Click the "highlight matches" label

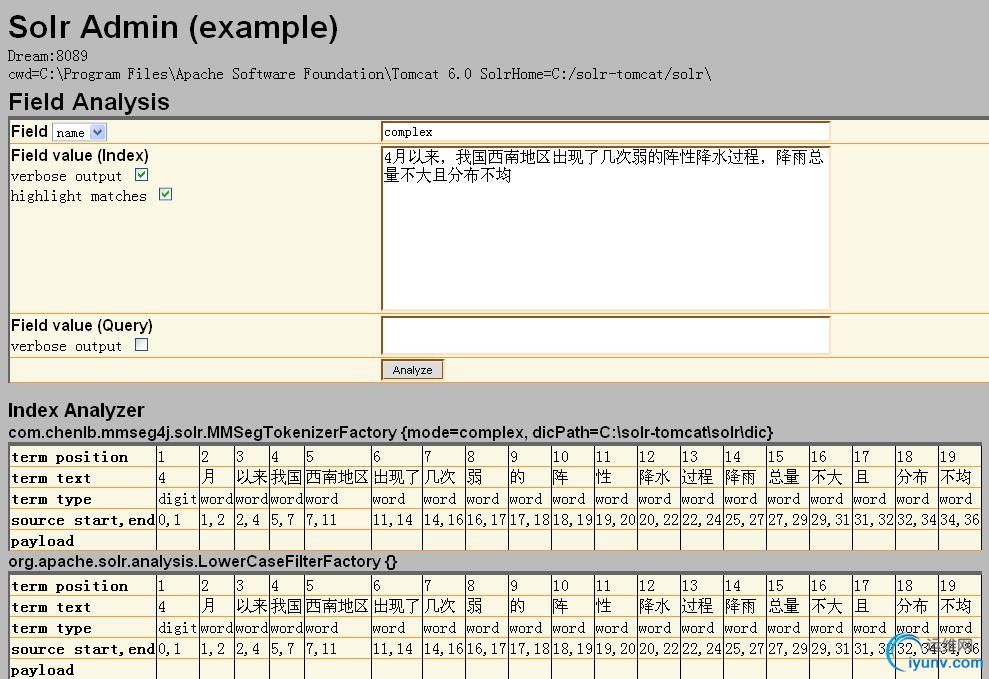[78, 196]
